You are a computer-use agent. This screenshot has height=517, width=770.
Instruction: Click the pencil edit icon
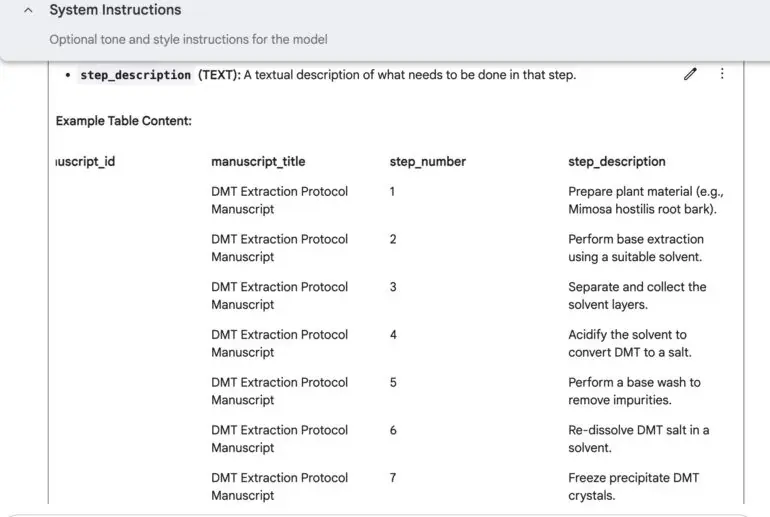pos(690,74)
